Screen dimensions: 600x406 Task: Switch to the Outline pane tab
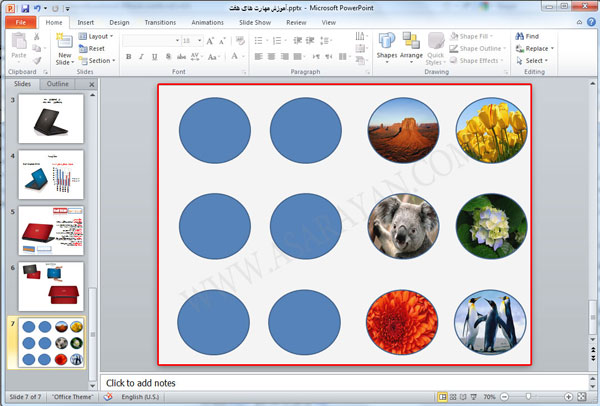(59, 84)
